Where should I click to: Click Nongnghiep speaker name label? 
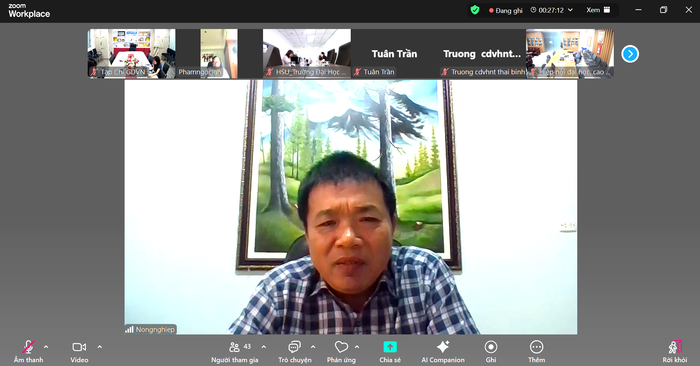pos(150,329)
